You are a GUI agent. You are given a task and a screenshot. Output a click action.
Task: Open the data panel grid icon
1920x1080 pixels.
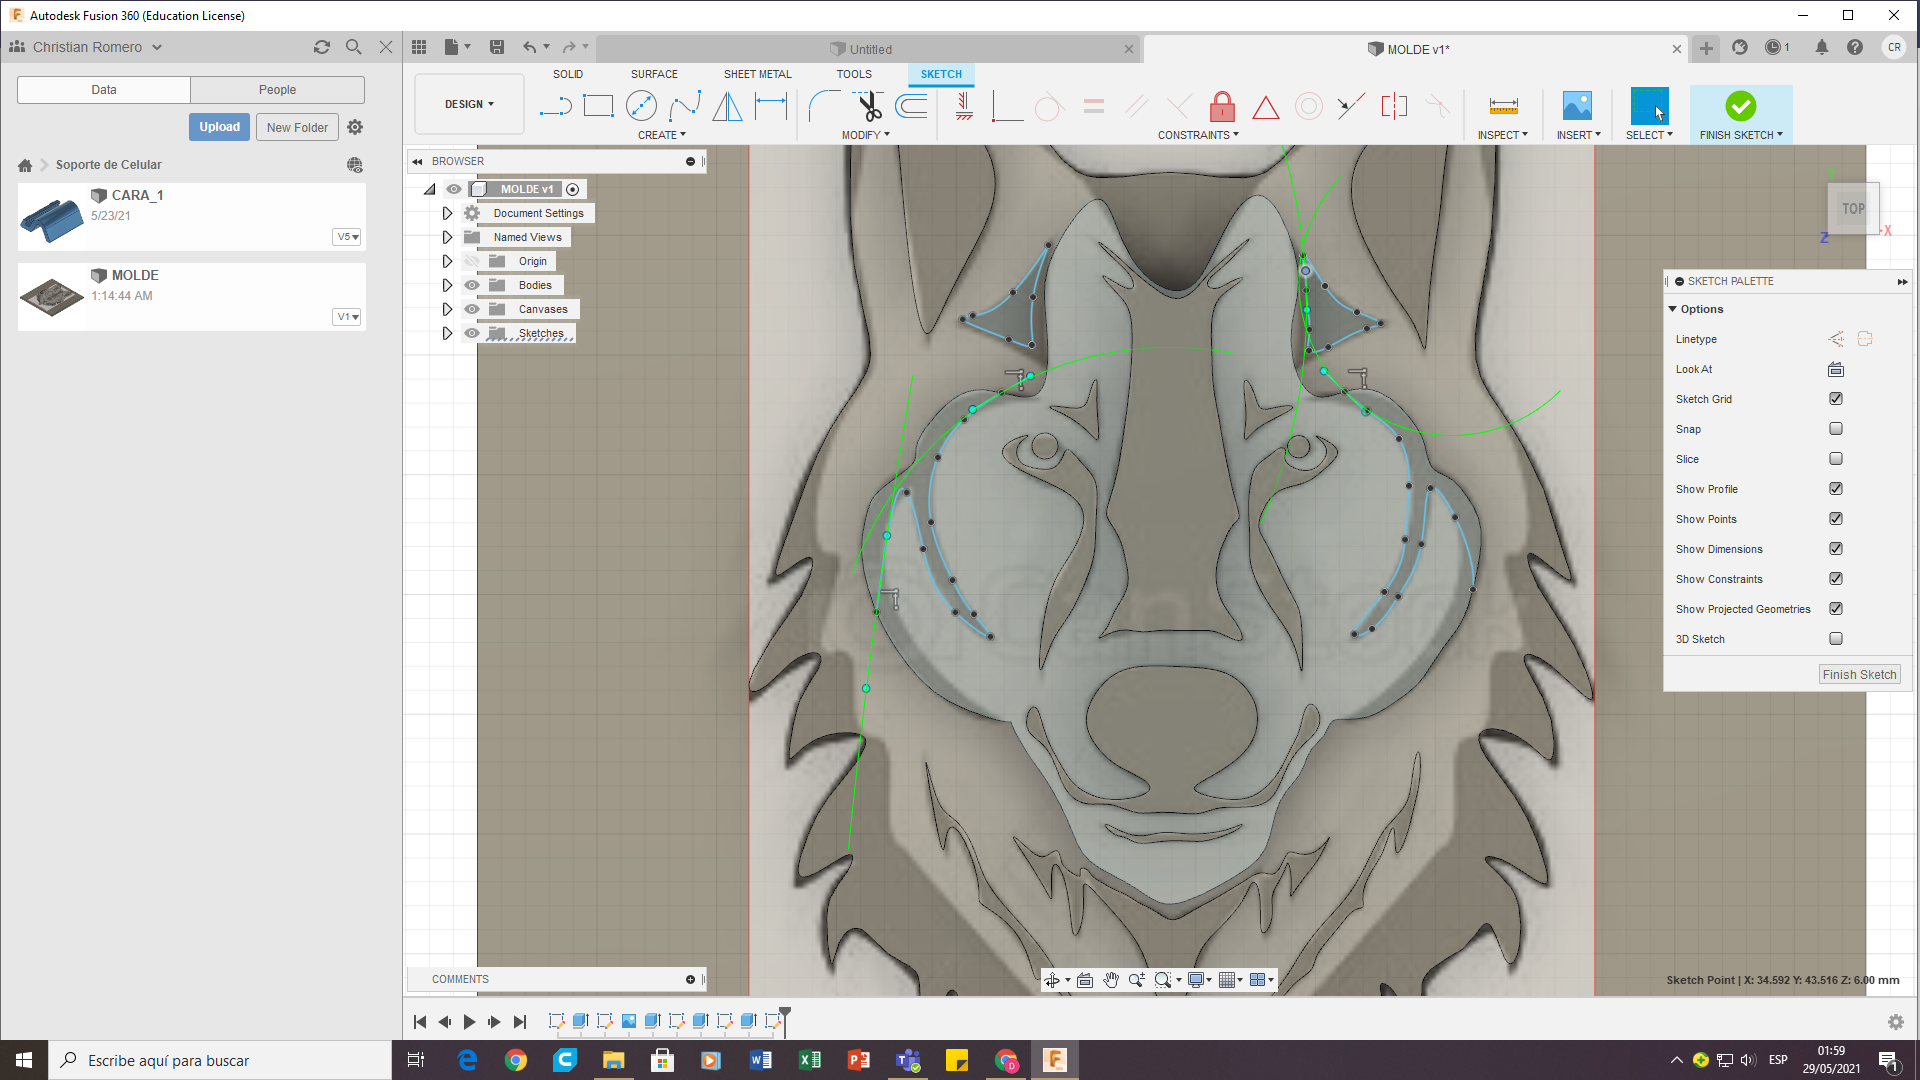(419, 47)
